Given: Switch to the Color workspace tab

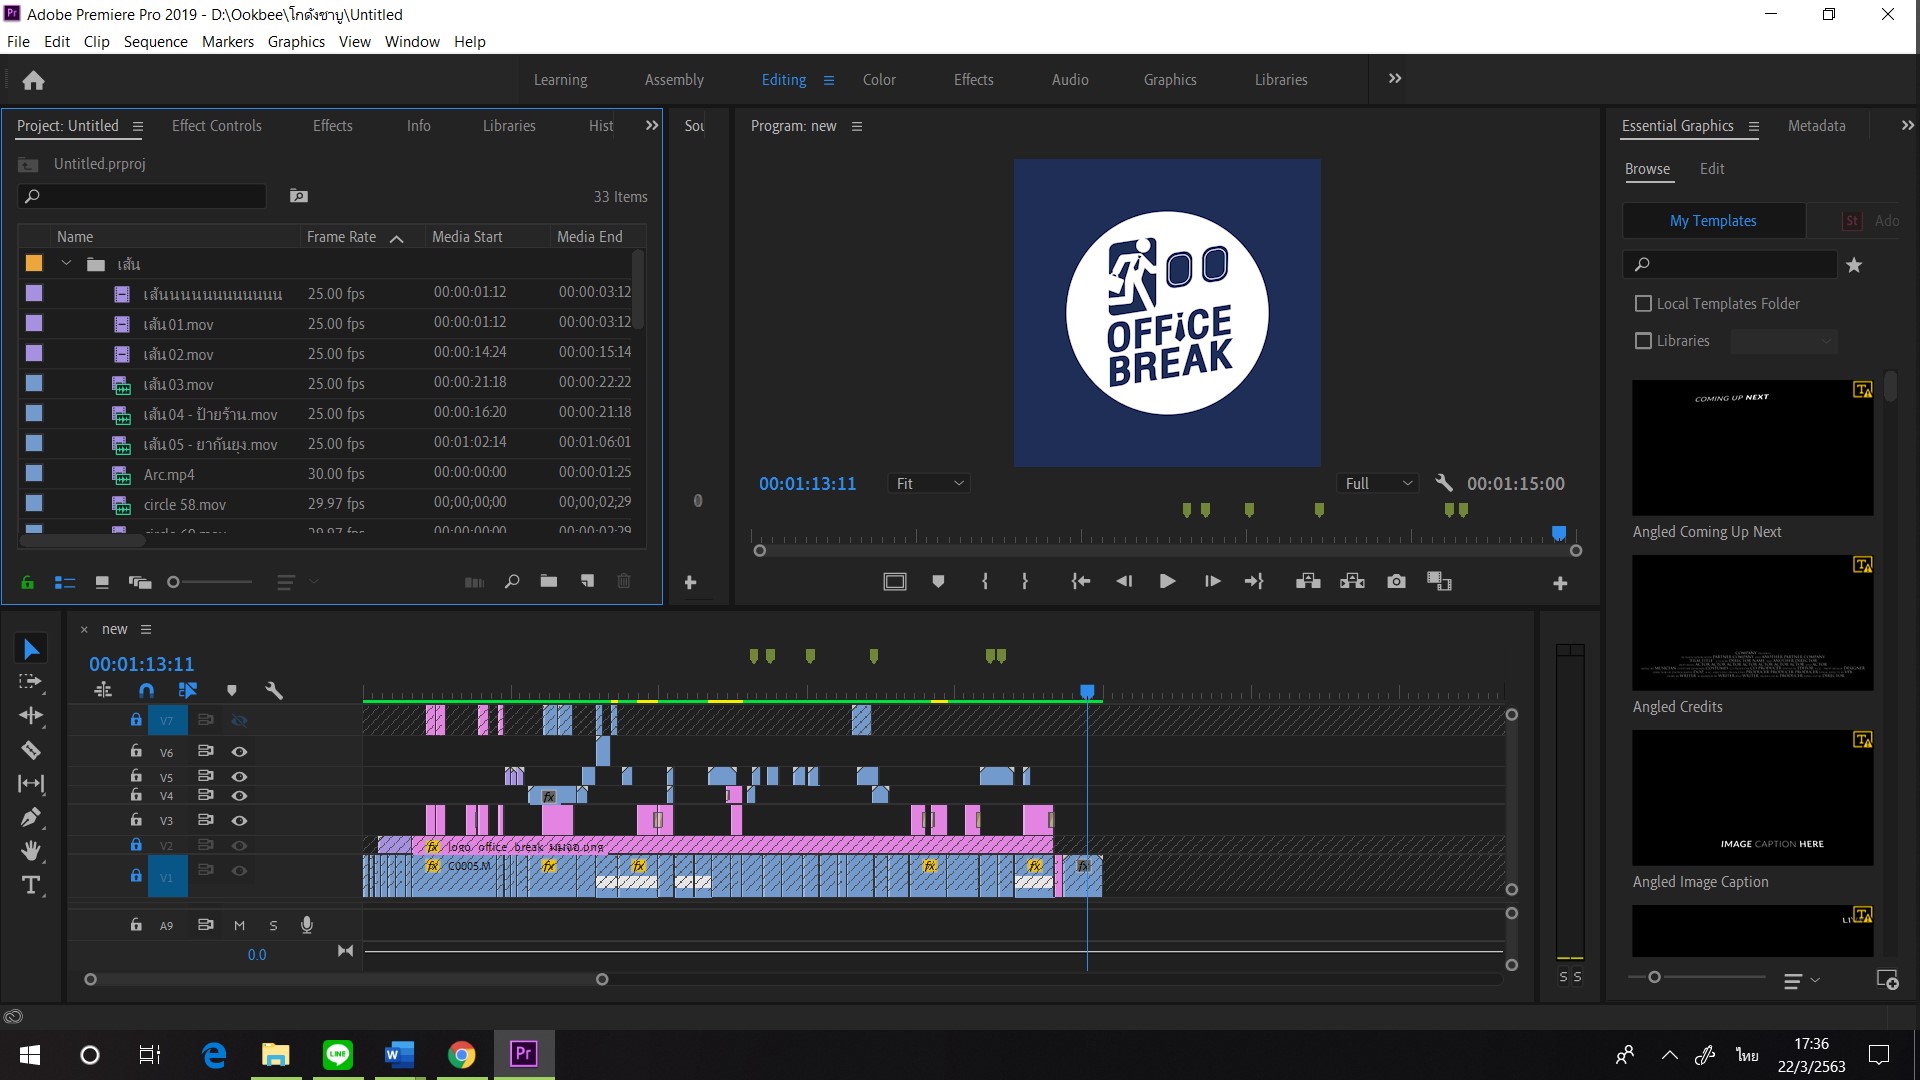Looking at the screenshot, I should (x=879, y=80).
